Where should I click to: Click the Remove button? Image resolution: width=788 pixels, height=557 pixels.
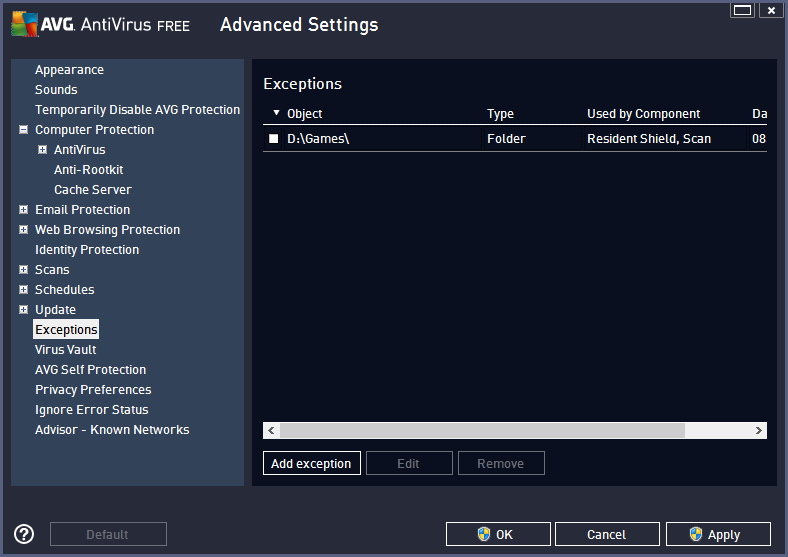501,463
